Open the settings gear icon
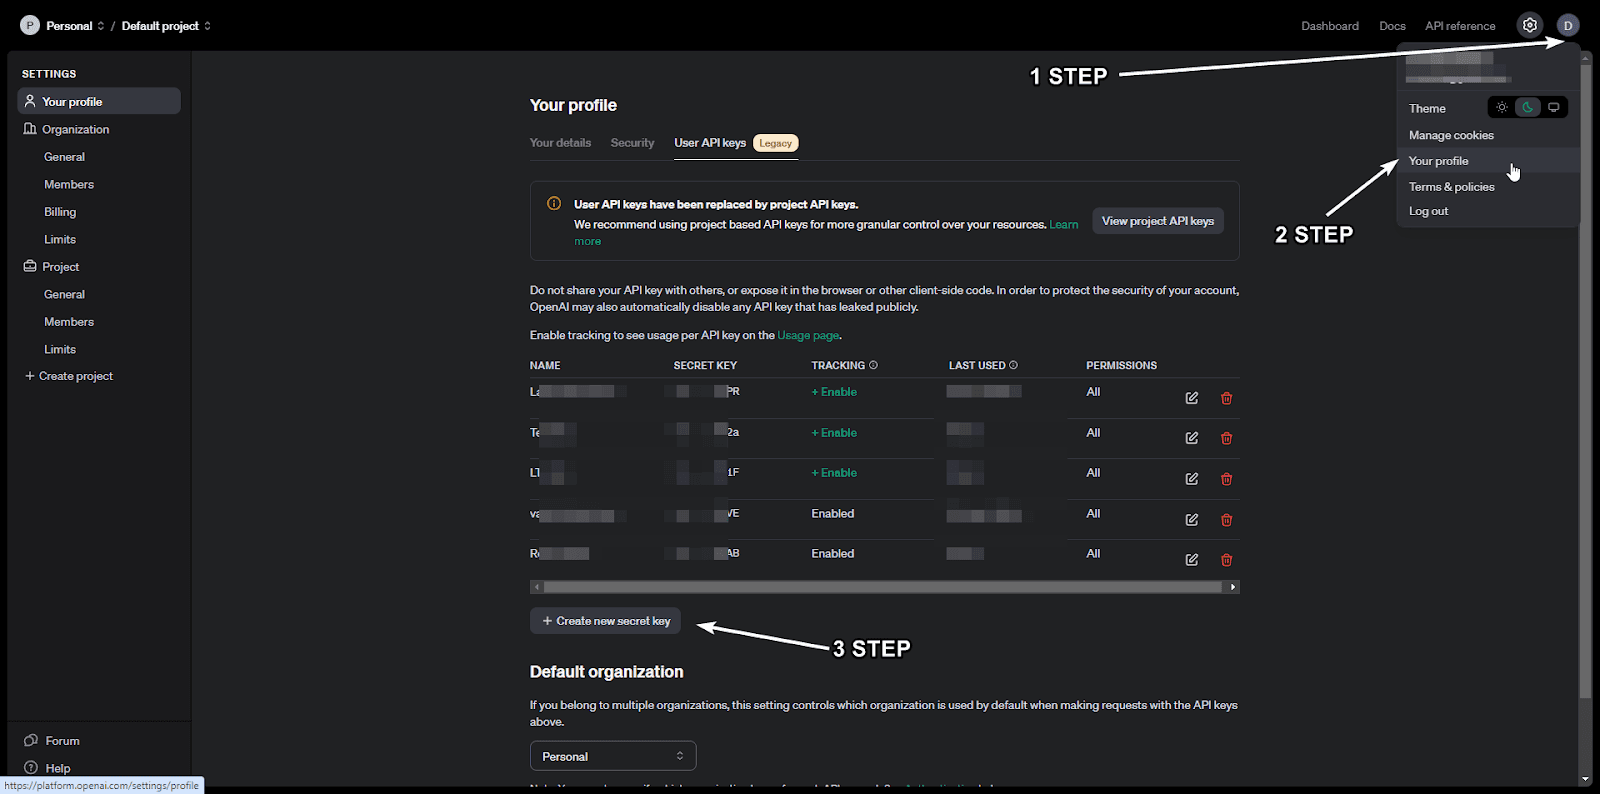 1529,25
